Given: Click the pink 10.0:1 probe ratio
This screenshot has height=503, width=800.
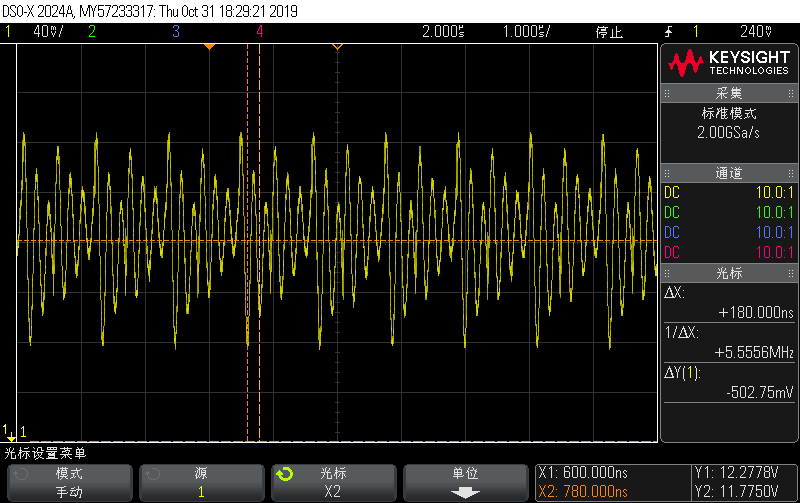Looking at the screenshot, I should coord(774,252).
